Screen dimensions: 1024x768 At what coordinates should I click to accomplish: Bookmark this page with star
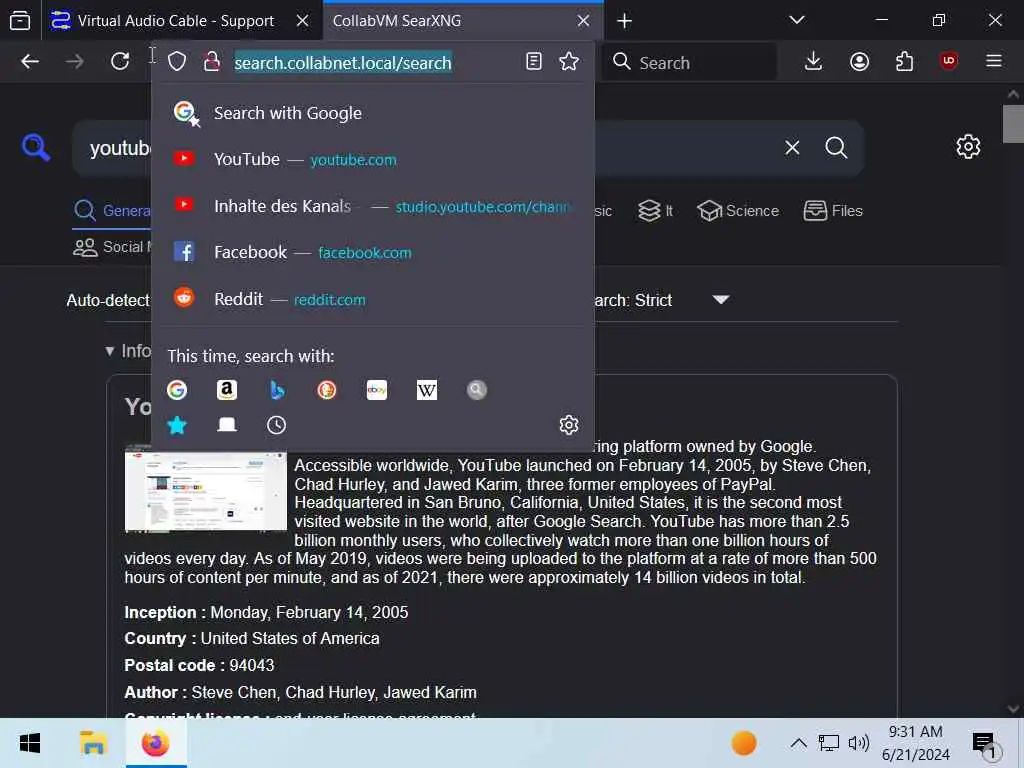569,62
